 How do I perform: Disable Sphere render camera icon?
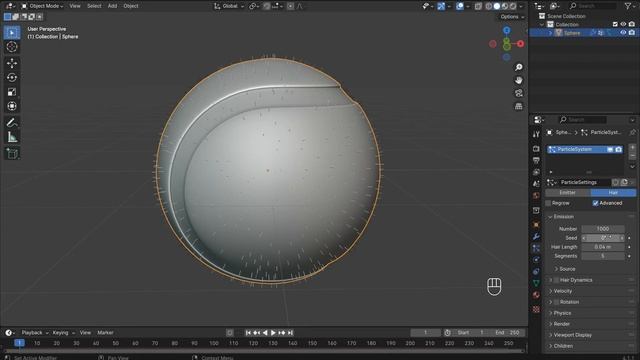pos(632,33)
